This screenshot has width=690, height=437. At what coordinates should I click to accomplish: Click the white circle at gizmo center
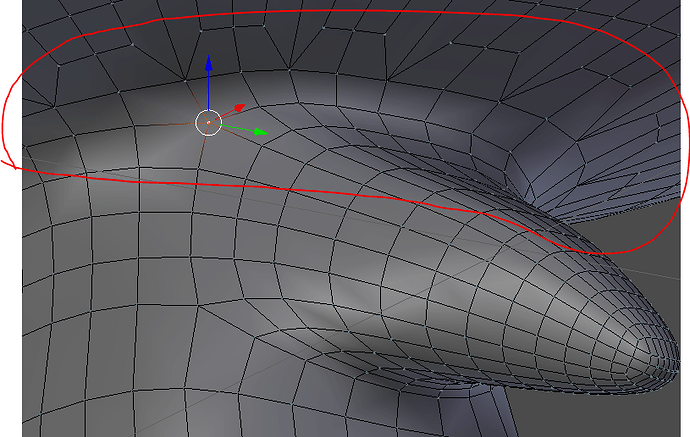click(x=208, y=123)
